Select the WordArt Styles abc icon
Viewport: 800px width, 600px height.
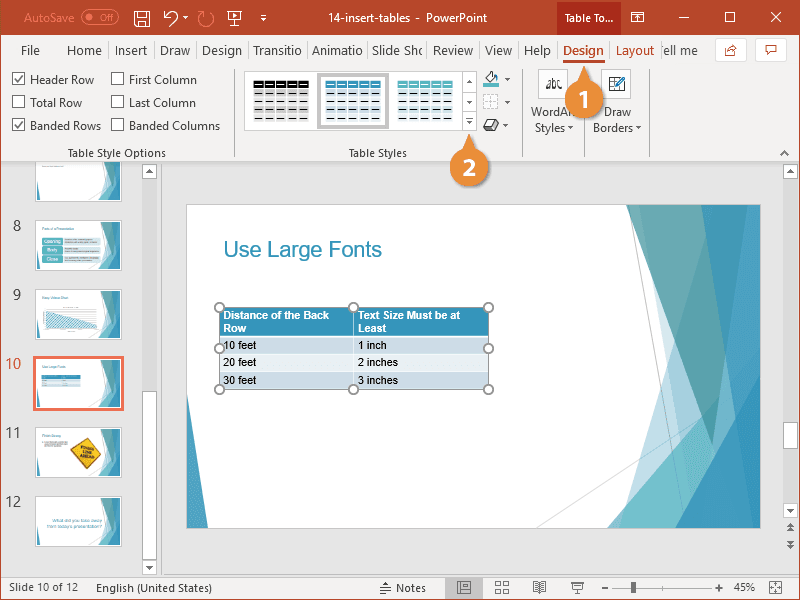pyautogui.click(x=552, y=84)
